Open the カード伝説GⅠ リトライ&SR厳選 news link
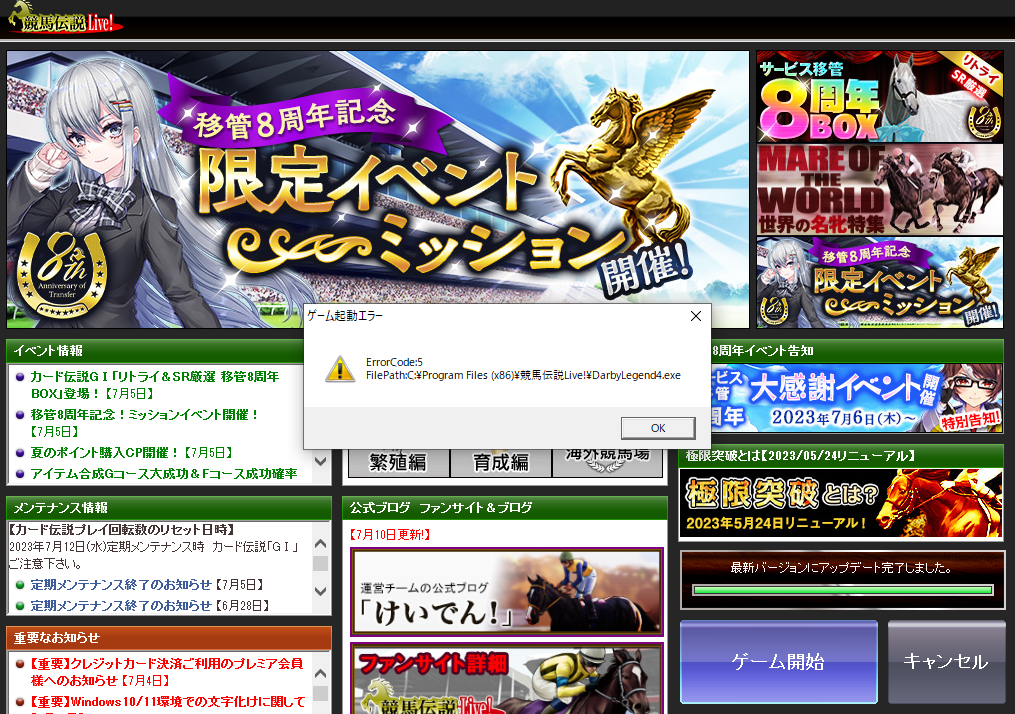The width and height of the screenshot is (1015, 714). pos(155,385)
